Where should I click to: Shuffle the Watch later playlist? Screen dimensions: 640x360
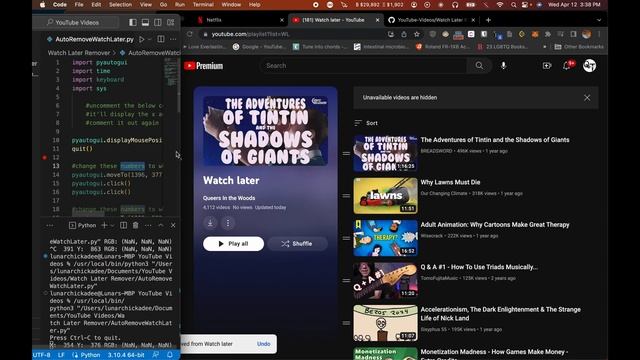(x=297, y=244)
